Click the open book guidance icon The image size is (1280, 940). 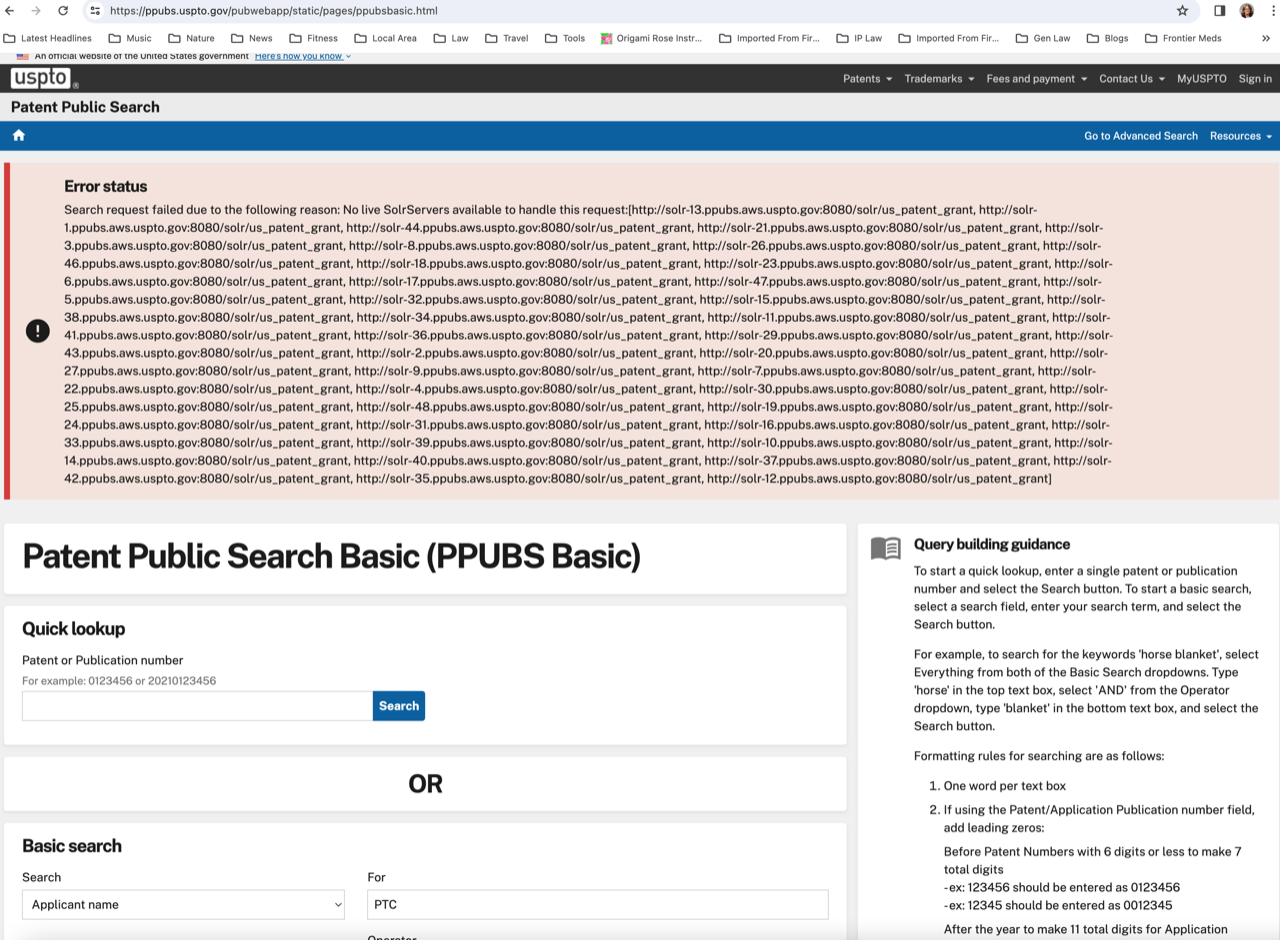(885, 548)
